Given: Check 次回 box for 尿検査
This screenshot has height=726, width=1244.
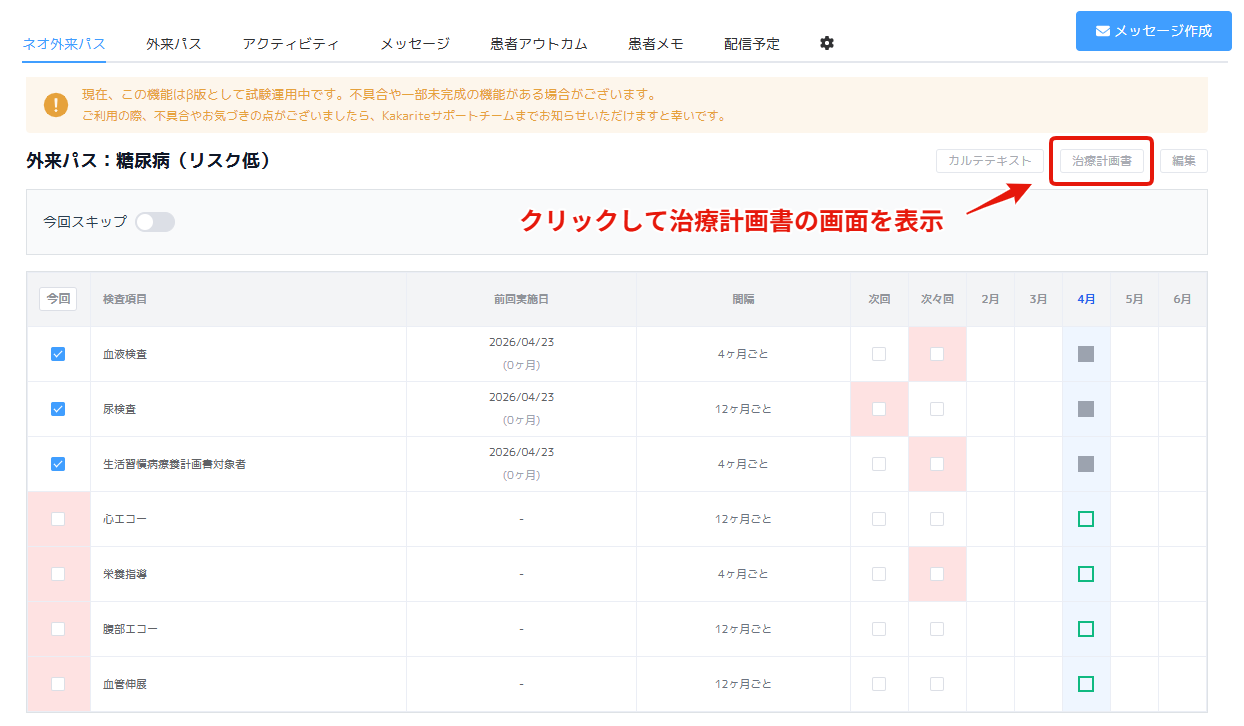Looking at the screenshot, I should click(879, 409).
